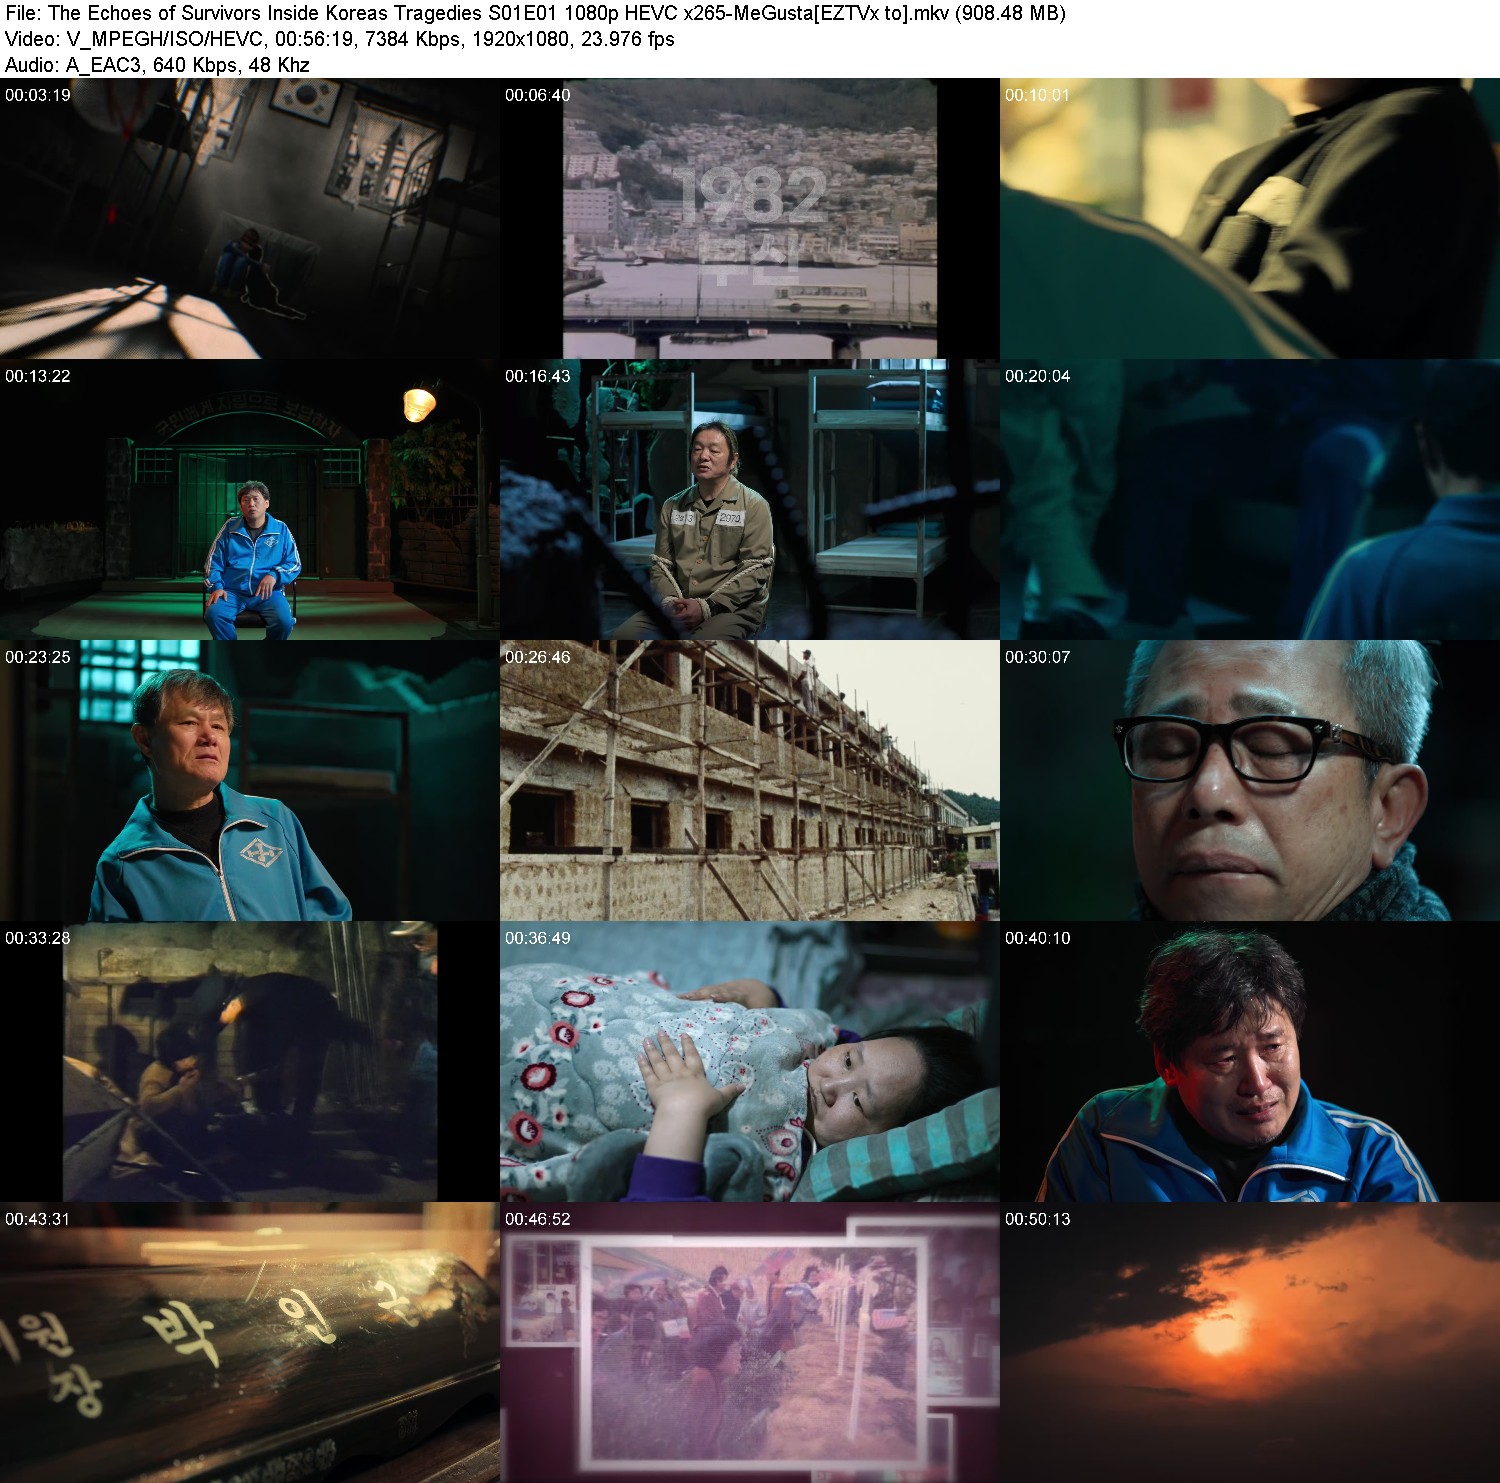
Task: Click the "00:13:22" timestamp label
Action: point(38,376)
